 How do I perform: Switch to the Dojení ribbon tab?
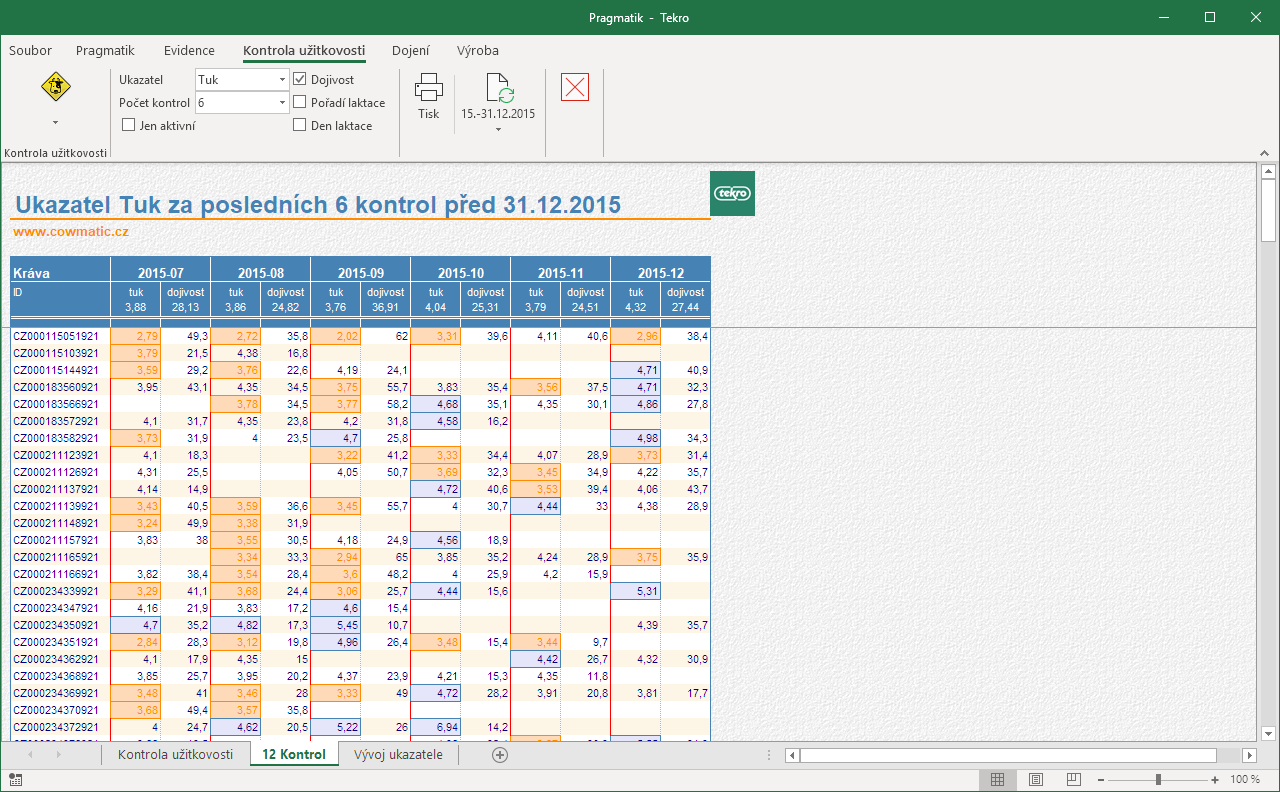[x=411, y=50]
